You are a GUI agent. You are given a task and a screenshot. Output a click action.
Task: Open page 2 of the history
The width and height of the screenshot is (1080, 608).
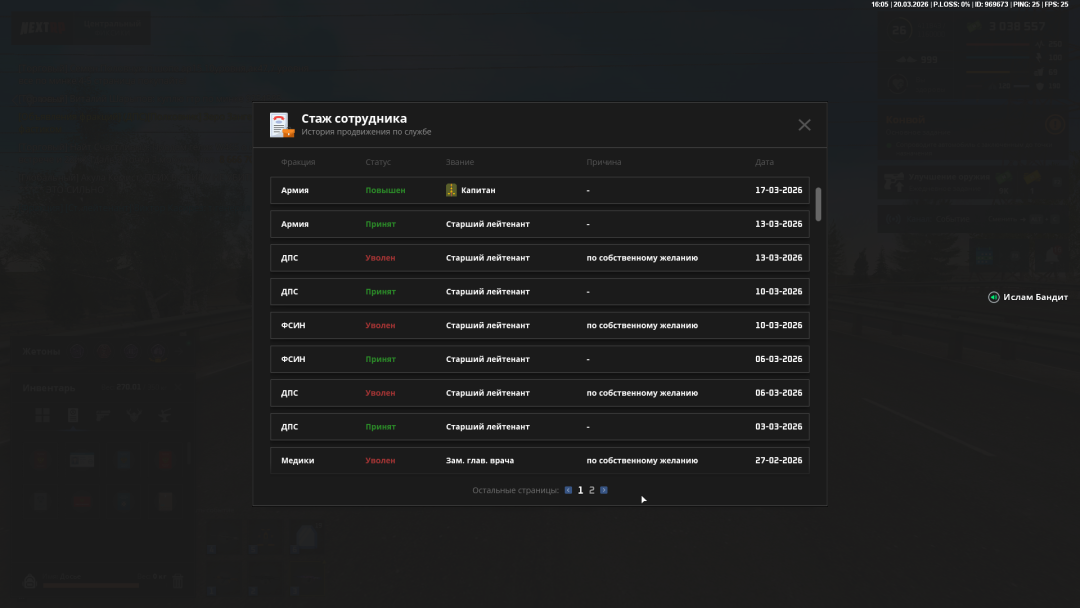click(x=592, y=490)
